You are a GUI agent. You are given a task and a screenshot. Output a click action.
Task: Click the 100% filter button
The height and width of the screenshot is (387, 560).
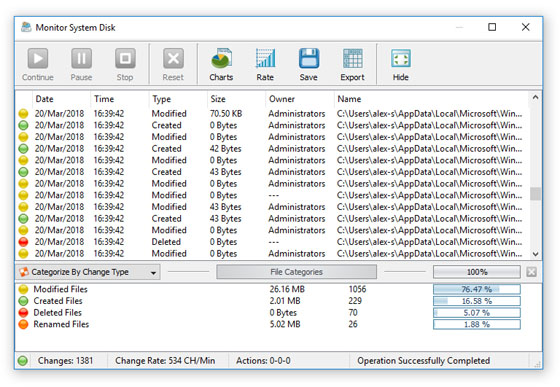pos(477,272)
